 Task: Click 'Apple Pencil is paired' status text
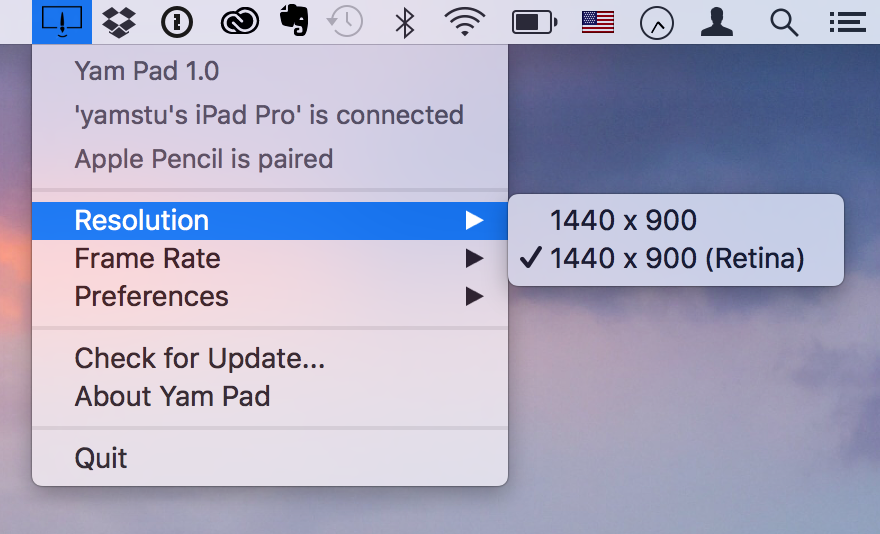pos(204,159)
